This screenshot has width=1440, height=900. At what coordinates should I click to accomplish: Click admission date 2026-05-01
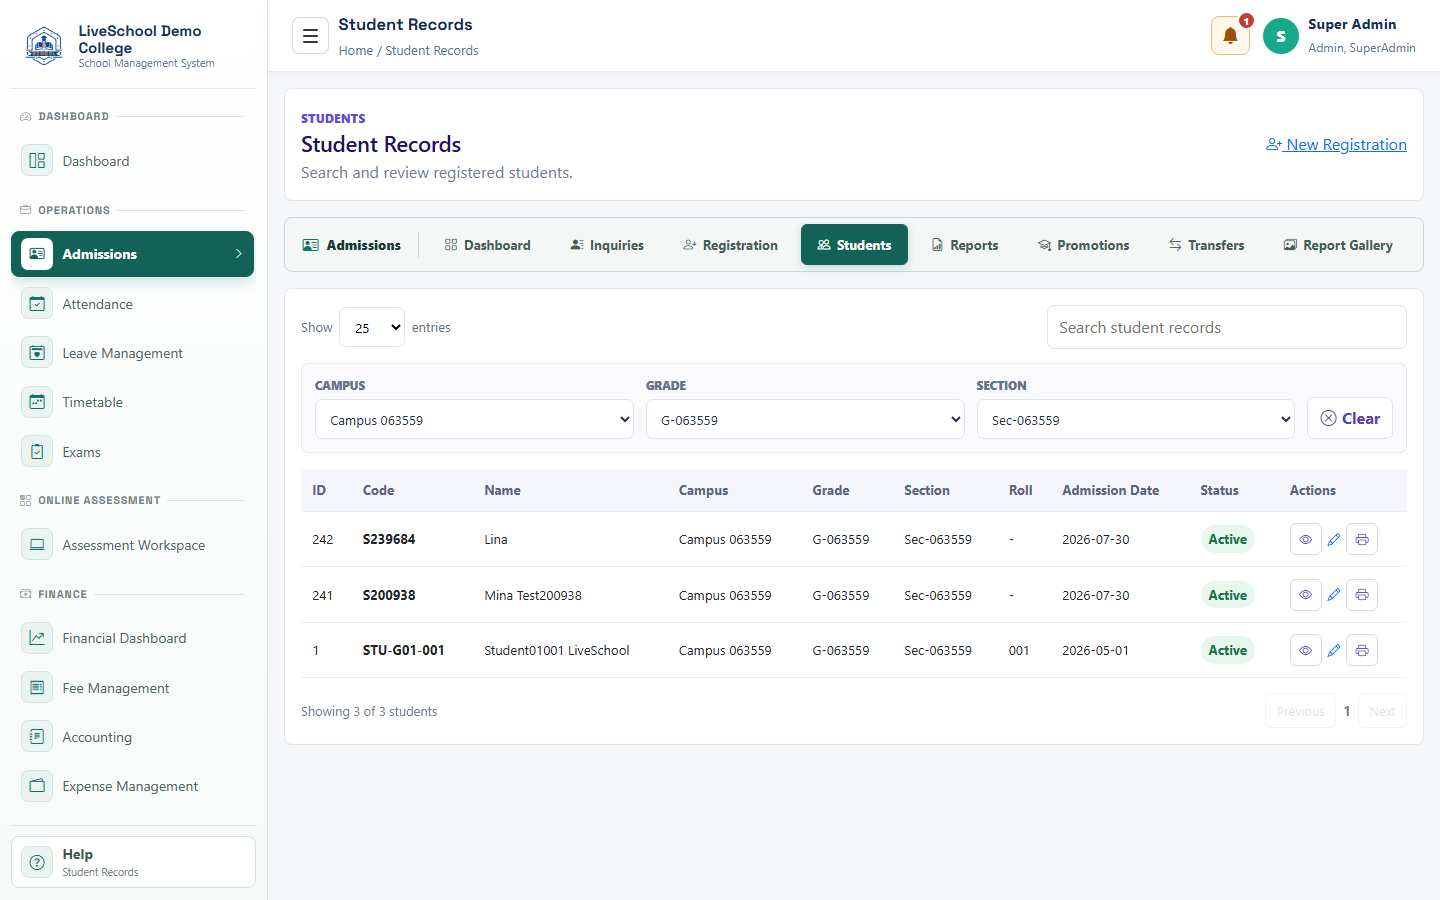pos(1095,650)
